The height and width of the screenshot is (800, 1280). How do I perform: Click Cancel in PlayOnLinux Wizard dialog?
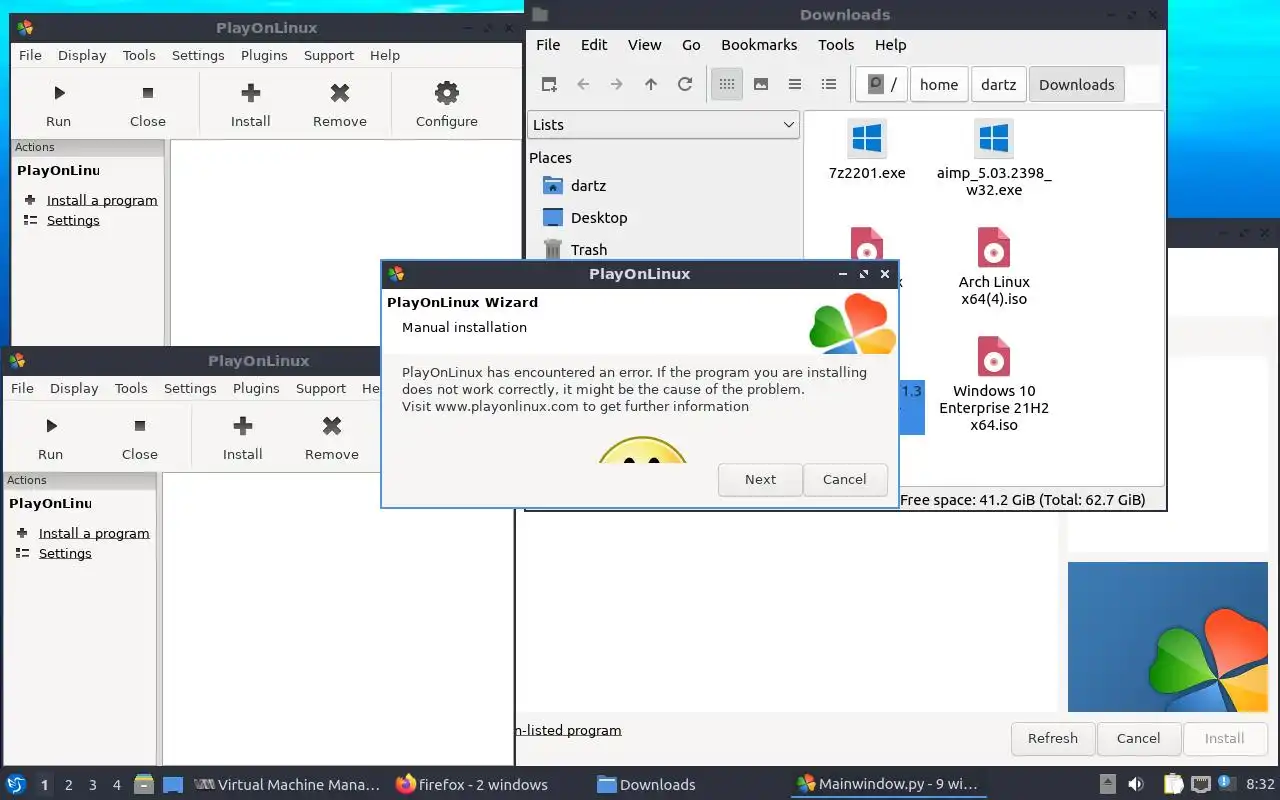(x=845, y=480)
